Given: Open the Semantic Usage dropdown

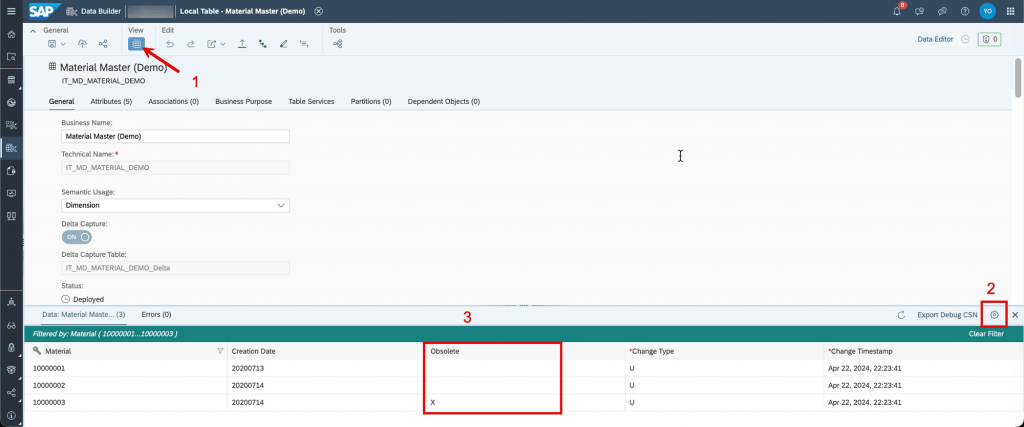Looking at the screenshot, I should click(175, 205).
